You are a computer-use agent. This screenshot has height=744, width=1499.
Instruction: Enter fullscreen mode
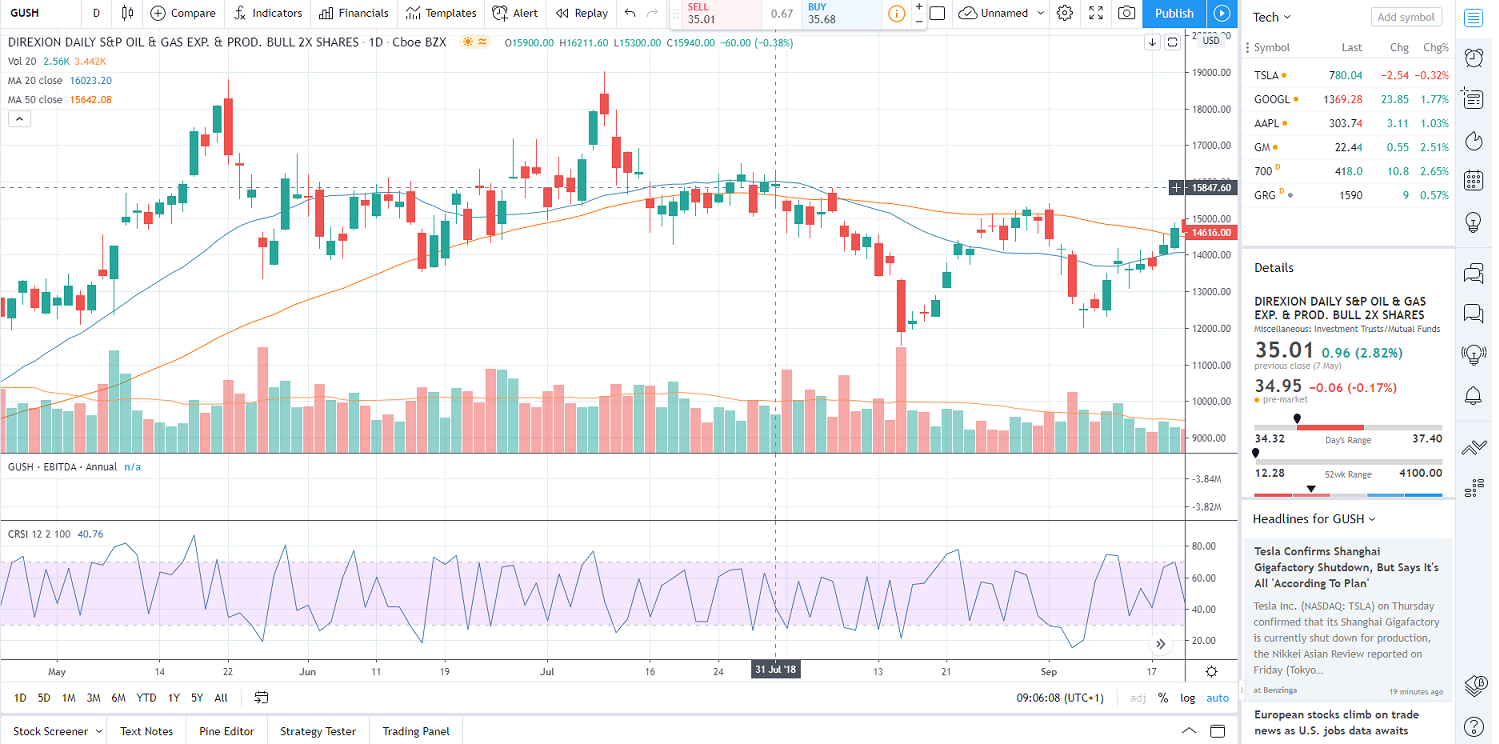(x=1096, y=13)
